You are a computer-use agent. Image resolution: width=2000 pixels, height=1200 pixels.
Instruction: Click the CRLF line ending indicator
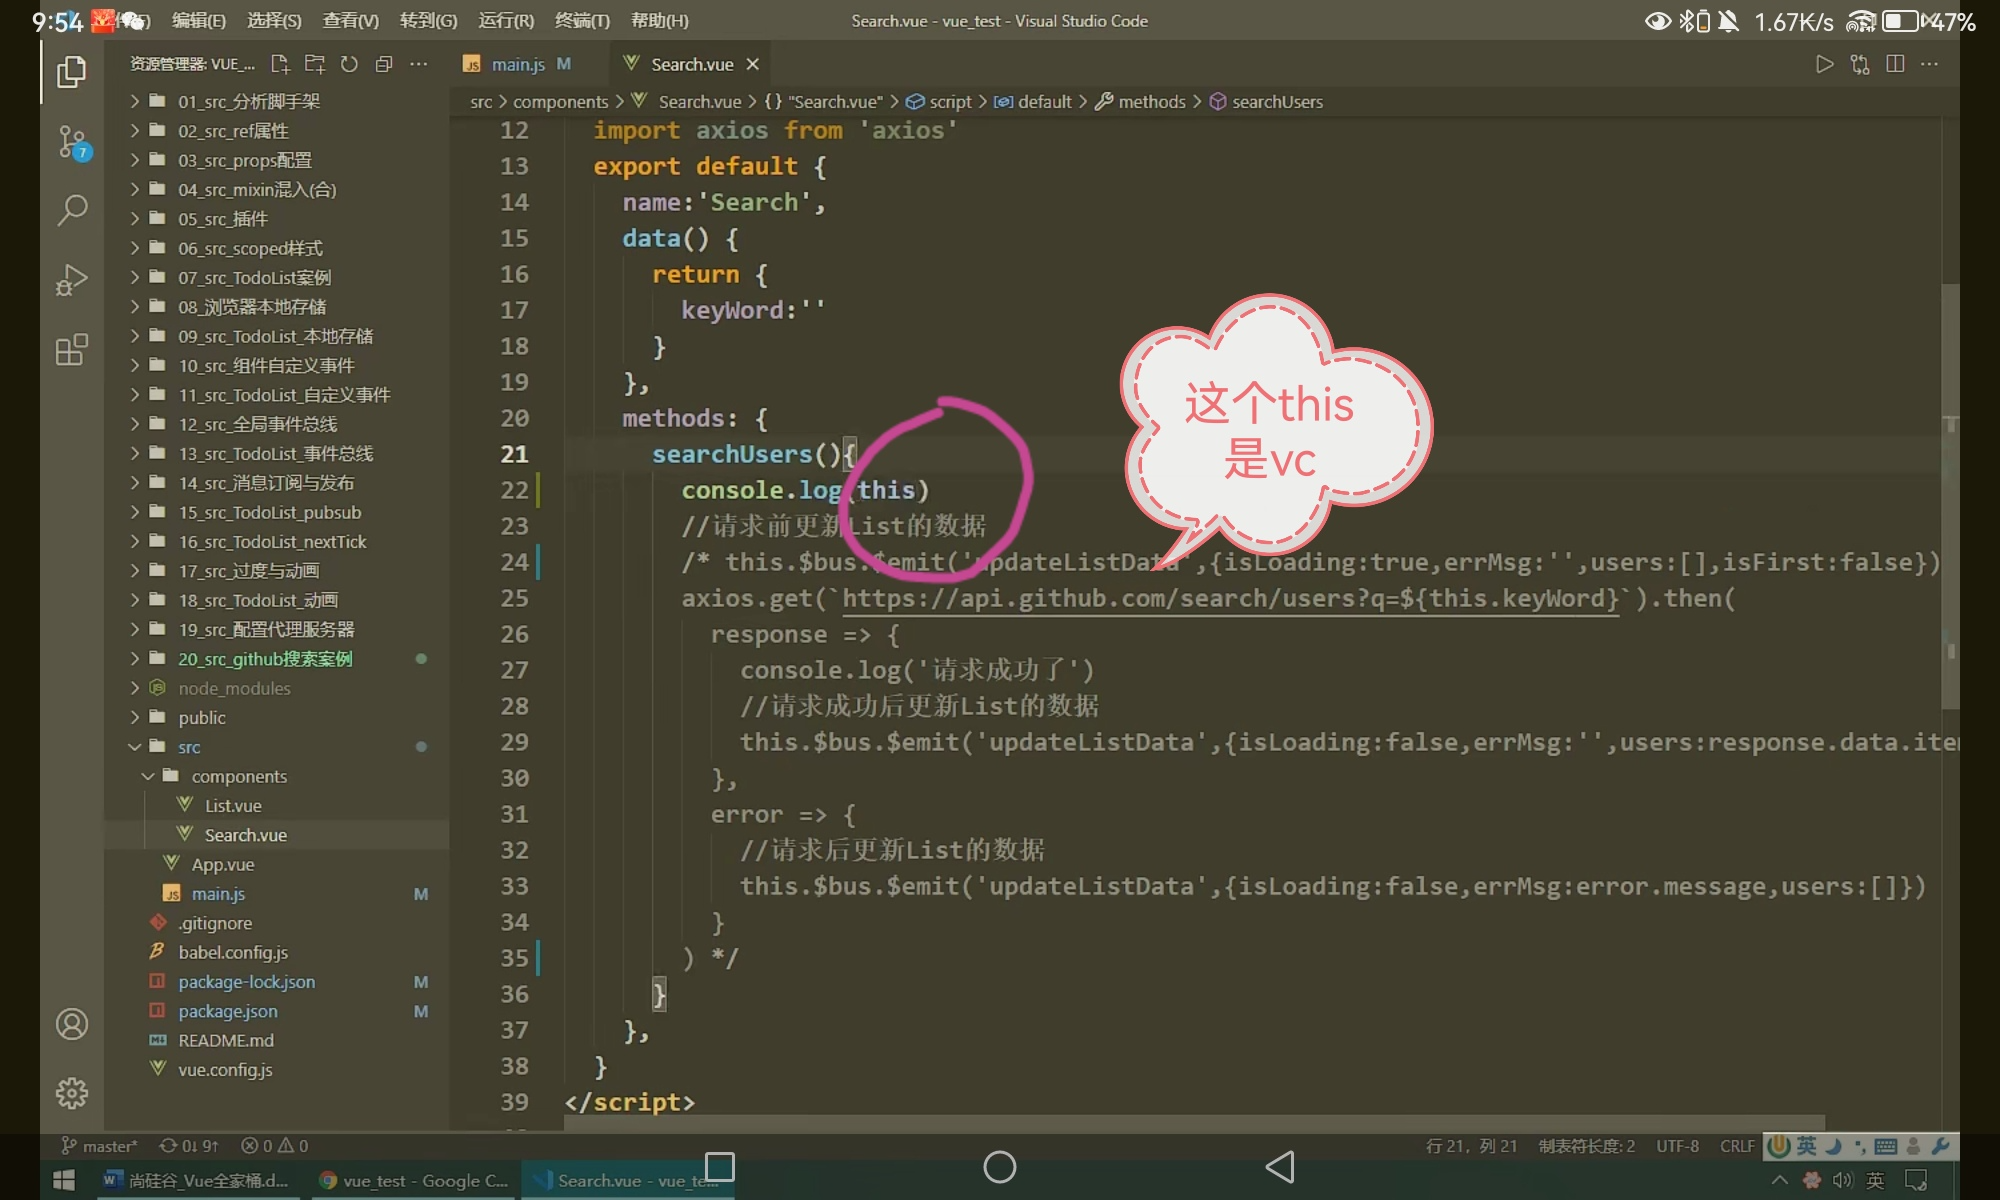coord(1737,1146)
